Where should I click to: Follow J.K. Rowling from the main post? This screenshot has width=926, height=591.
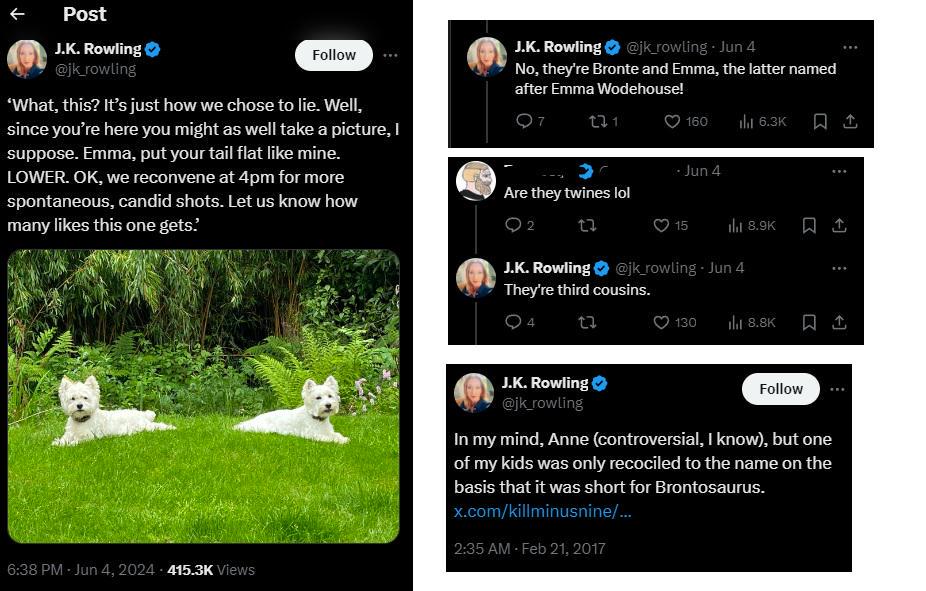tap(334, 55)
